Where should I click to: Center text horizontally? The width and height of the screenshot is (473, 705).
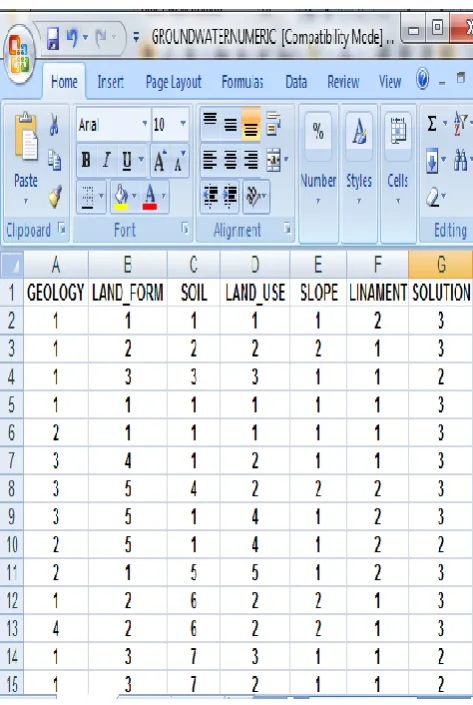(x=231, y=160)
